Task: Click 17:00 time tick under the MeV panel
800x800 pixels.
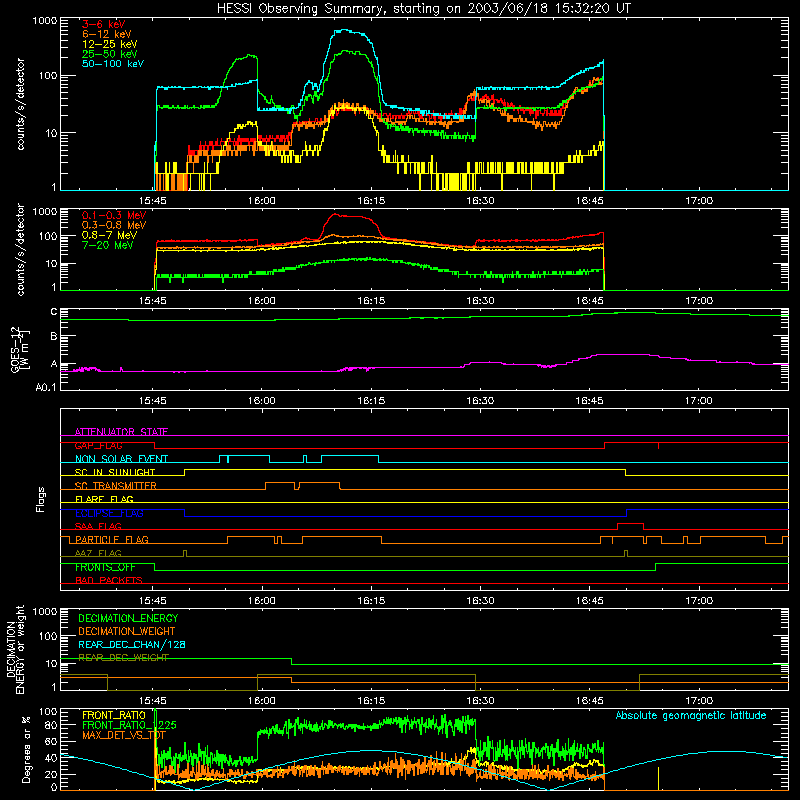Action: point(698,301)
